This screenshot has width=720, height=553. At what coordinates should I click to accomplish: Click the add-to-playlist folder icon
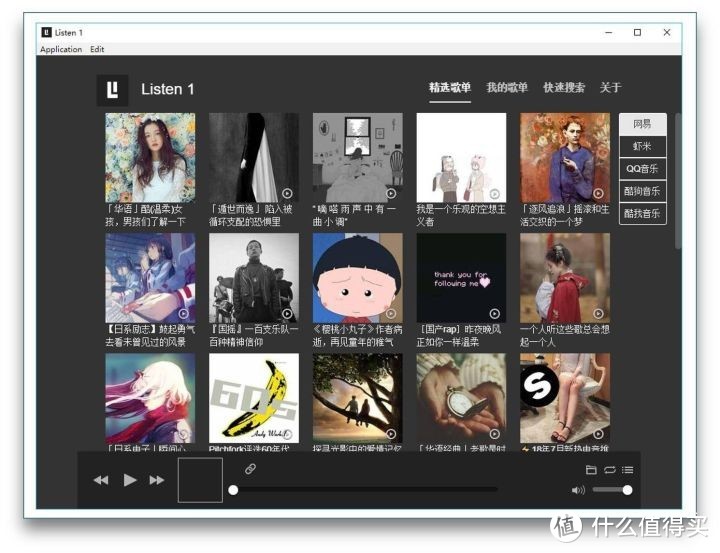[591, 469]
